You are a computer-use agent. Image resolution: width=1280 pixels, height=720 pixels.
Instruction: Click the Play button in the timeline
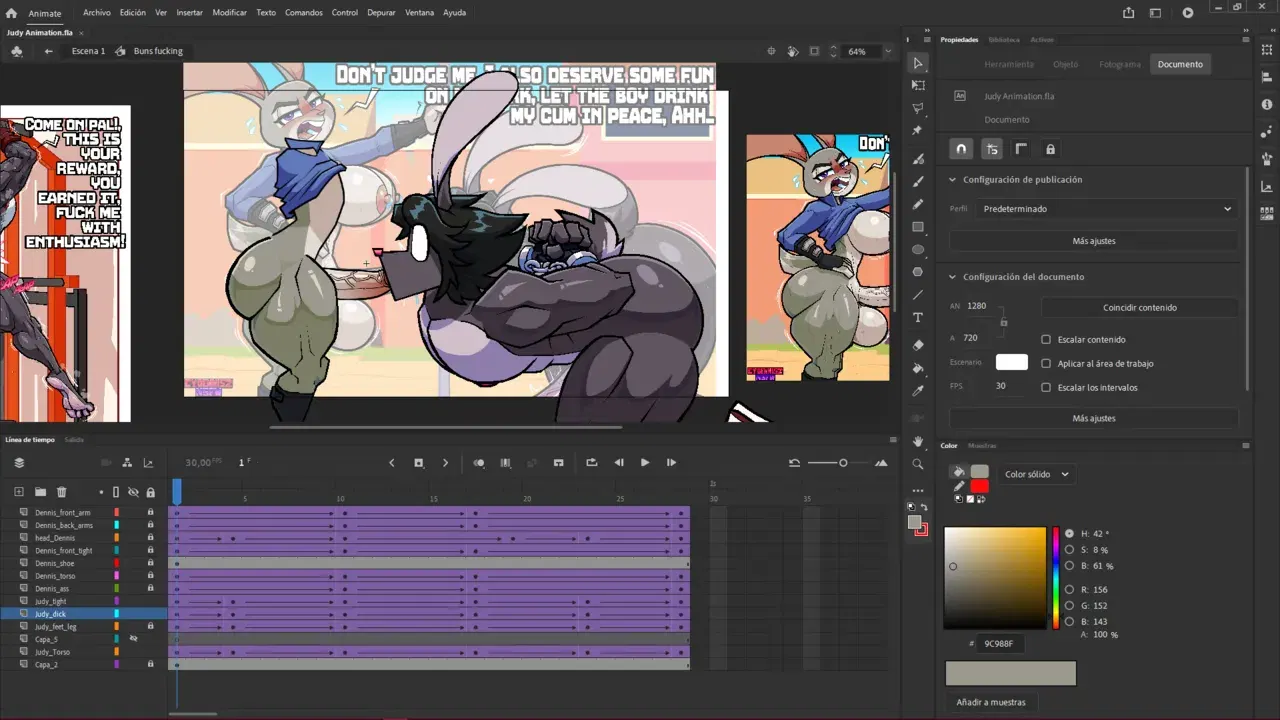pyautogui.click(x=645, y=463)
